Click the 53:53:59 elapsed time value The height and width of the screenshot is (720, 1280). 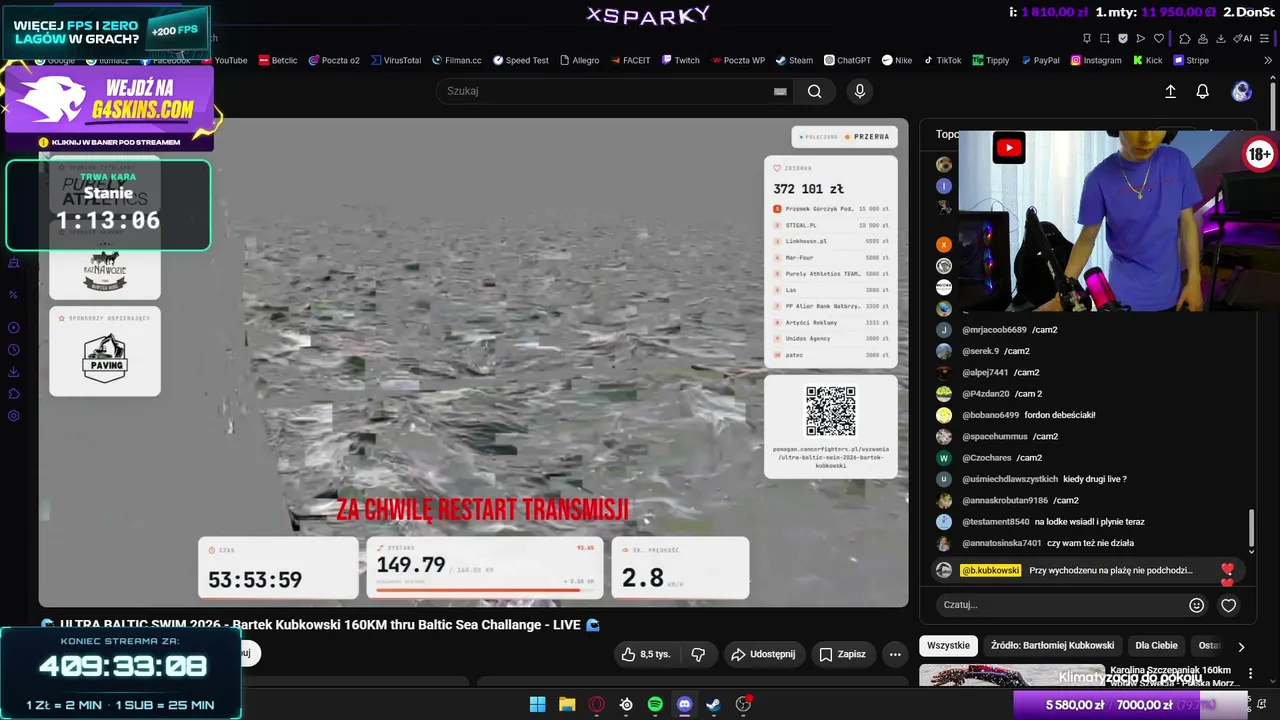pos(255,580)
